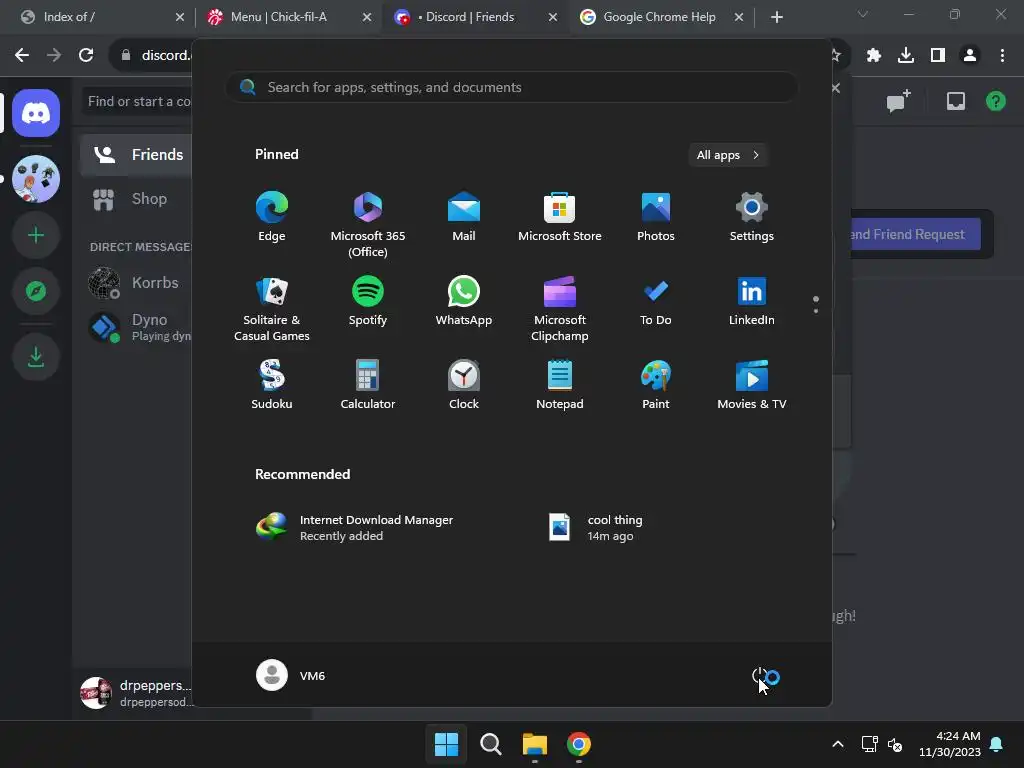Open the To Do app
This screenshot has height=768, width=1024.
coord(656,301)
